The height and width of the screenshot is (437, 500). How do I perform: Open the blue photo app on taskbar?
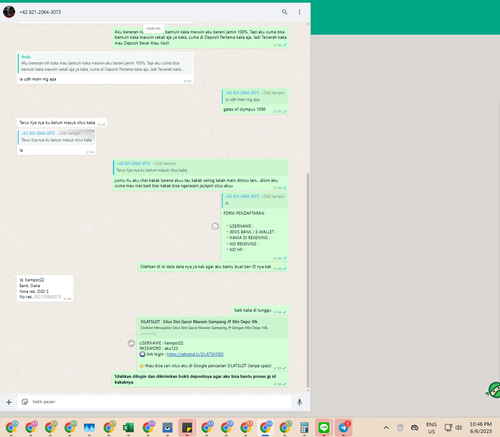tap(89, 427)
